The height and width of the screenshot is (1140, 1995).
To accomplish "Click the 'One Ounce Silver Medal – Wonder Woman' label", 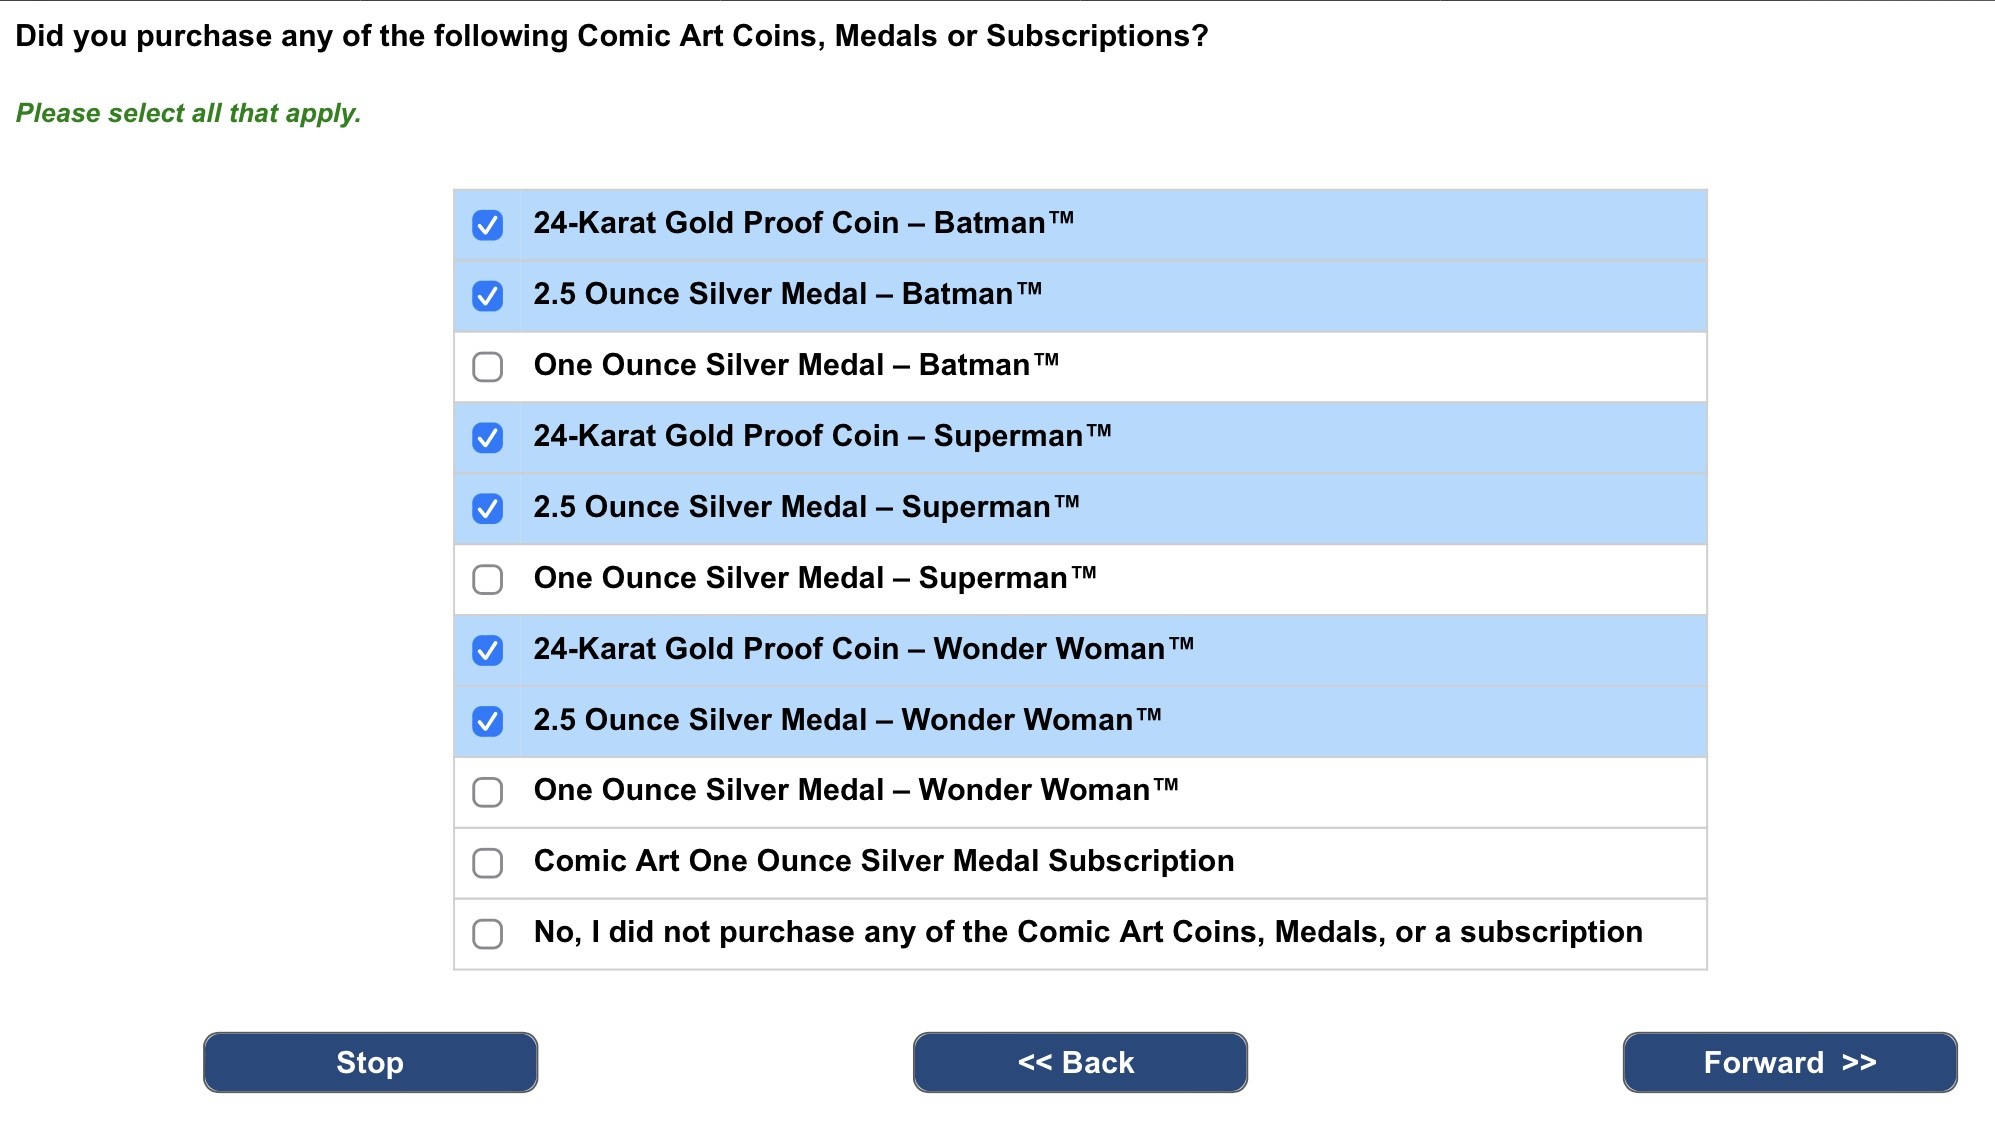I will [855, 790].
